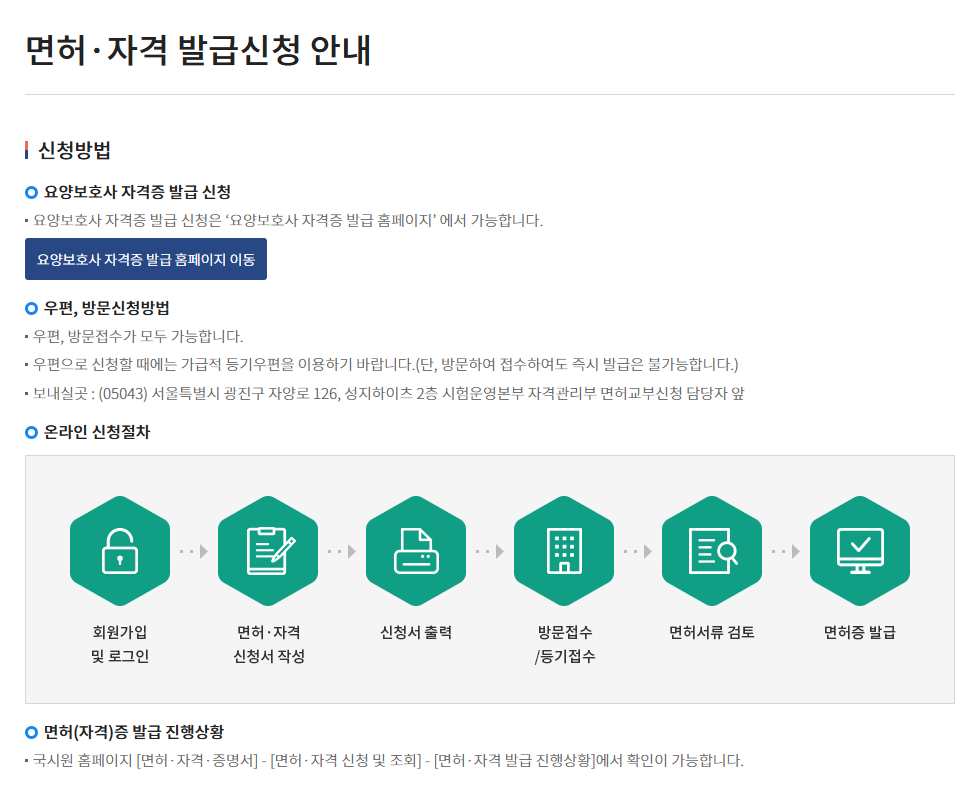Screen dimensions: 979x786
Task: Click the blue bullet icon beside 요양보호사 자격증 발급 신청
Action: 31,192
